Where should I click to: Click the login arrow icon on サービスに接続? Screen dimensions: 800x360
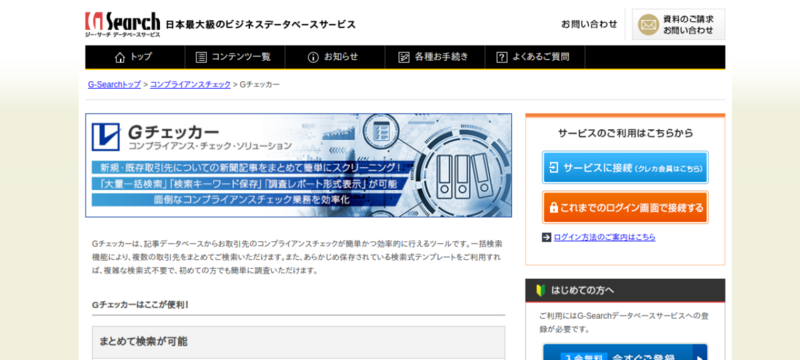click(x=554, y=167)
